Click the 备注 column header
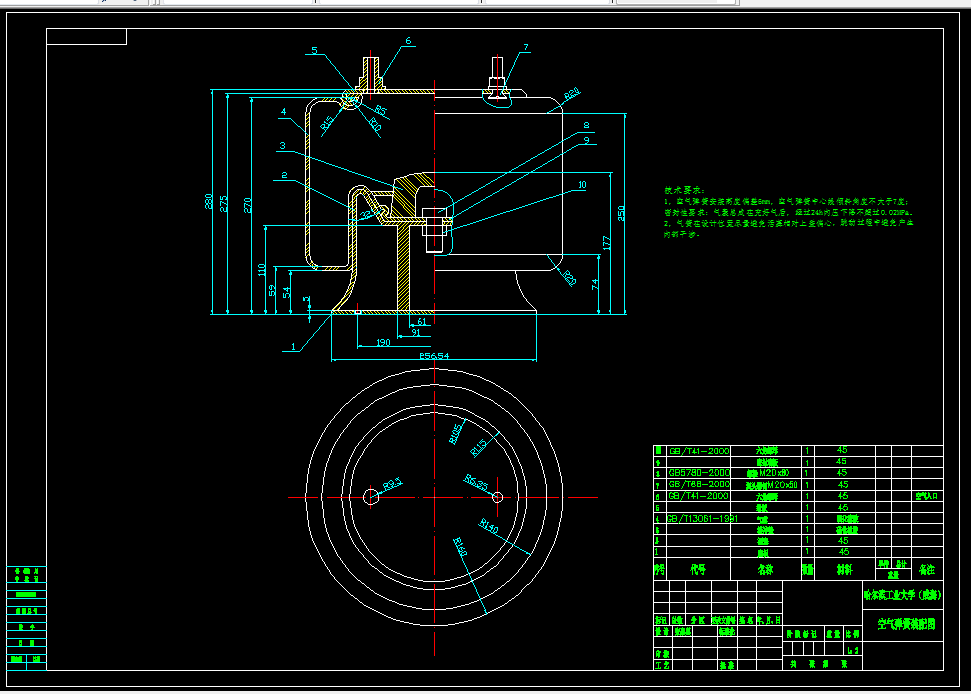The image size is (971, 694). [927, 570]
